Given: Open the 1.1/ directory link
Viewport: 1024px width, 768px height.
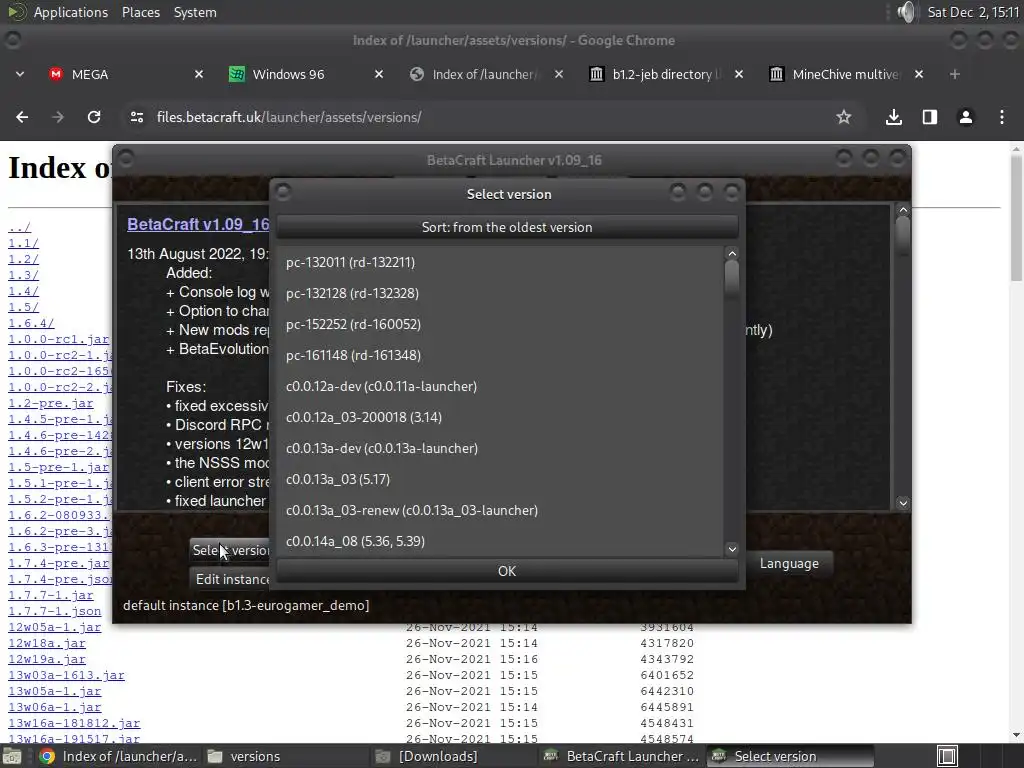Looking at the screenshot, I should (x=24, y=243).
